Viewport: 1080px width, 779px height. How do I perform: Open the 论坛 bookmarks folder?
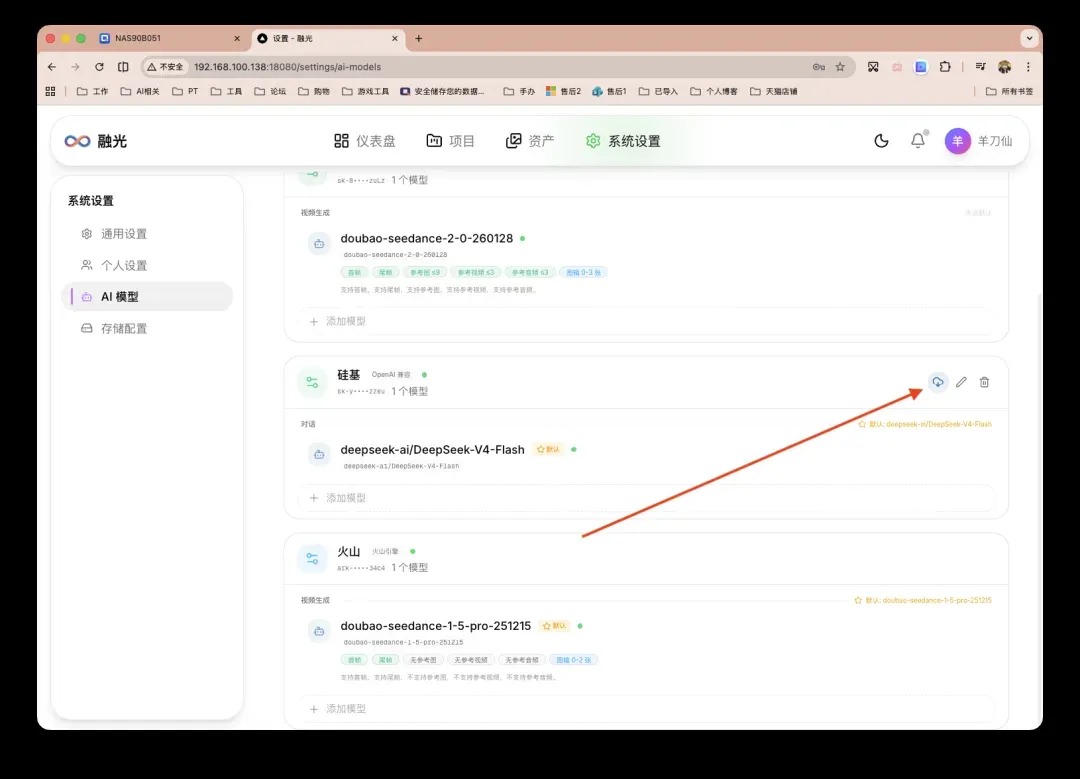point(270,91)
